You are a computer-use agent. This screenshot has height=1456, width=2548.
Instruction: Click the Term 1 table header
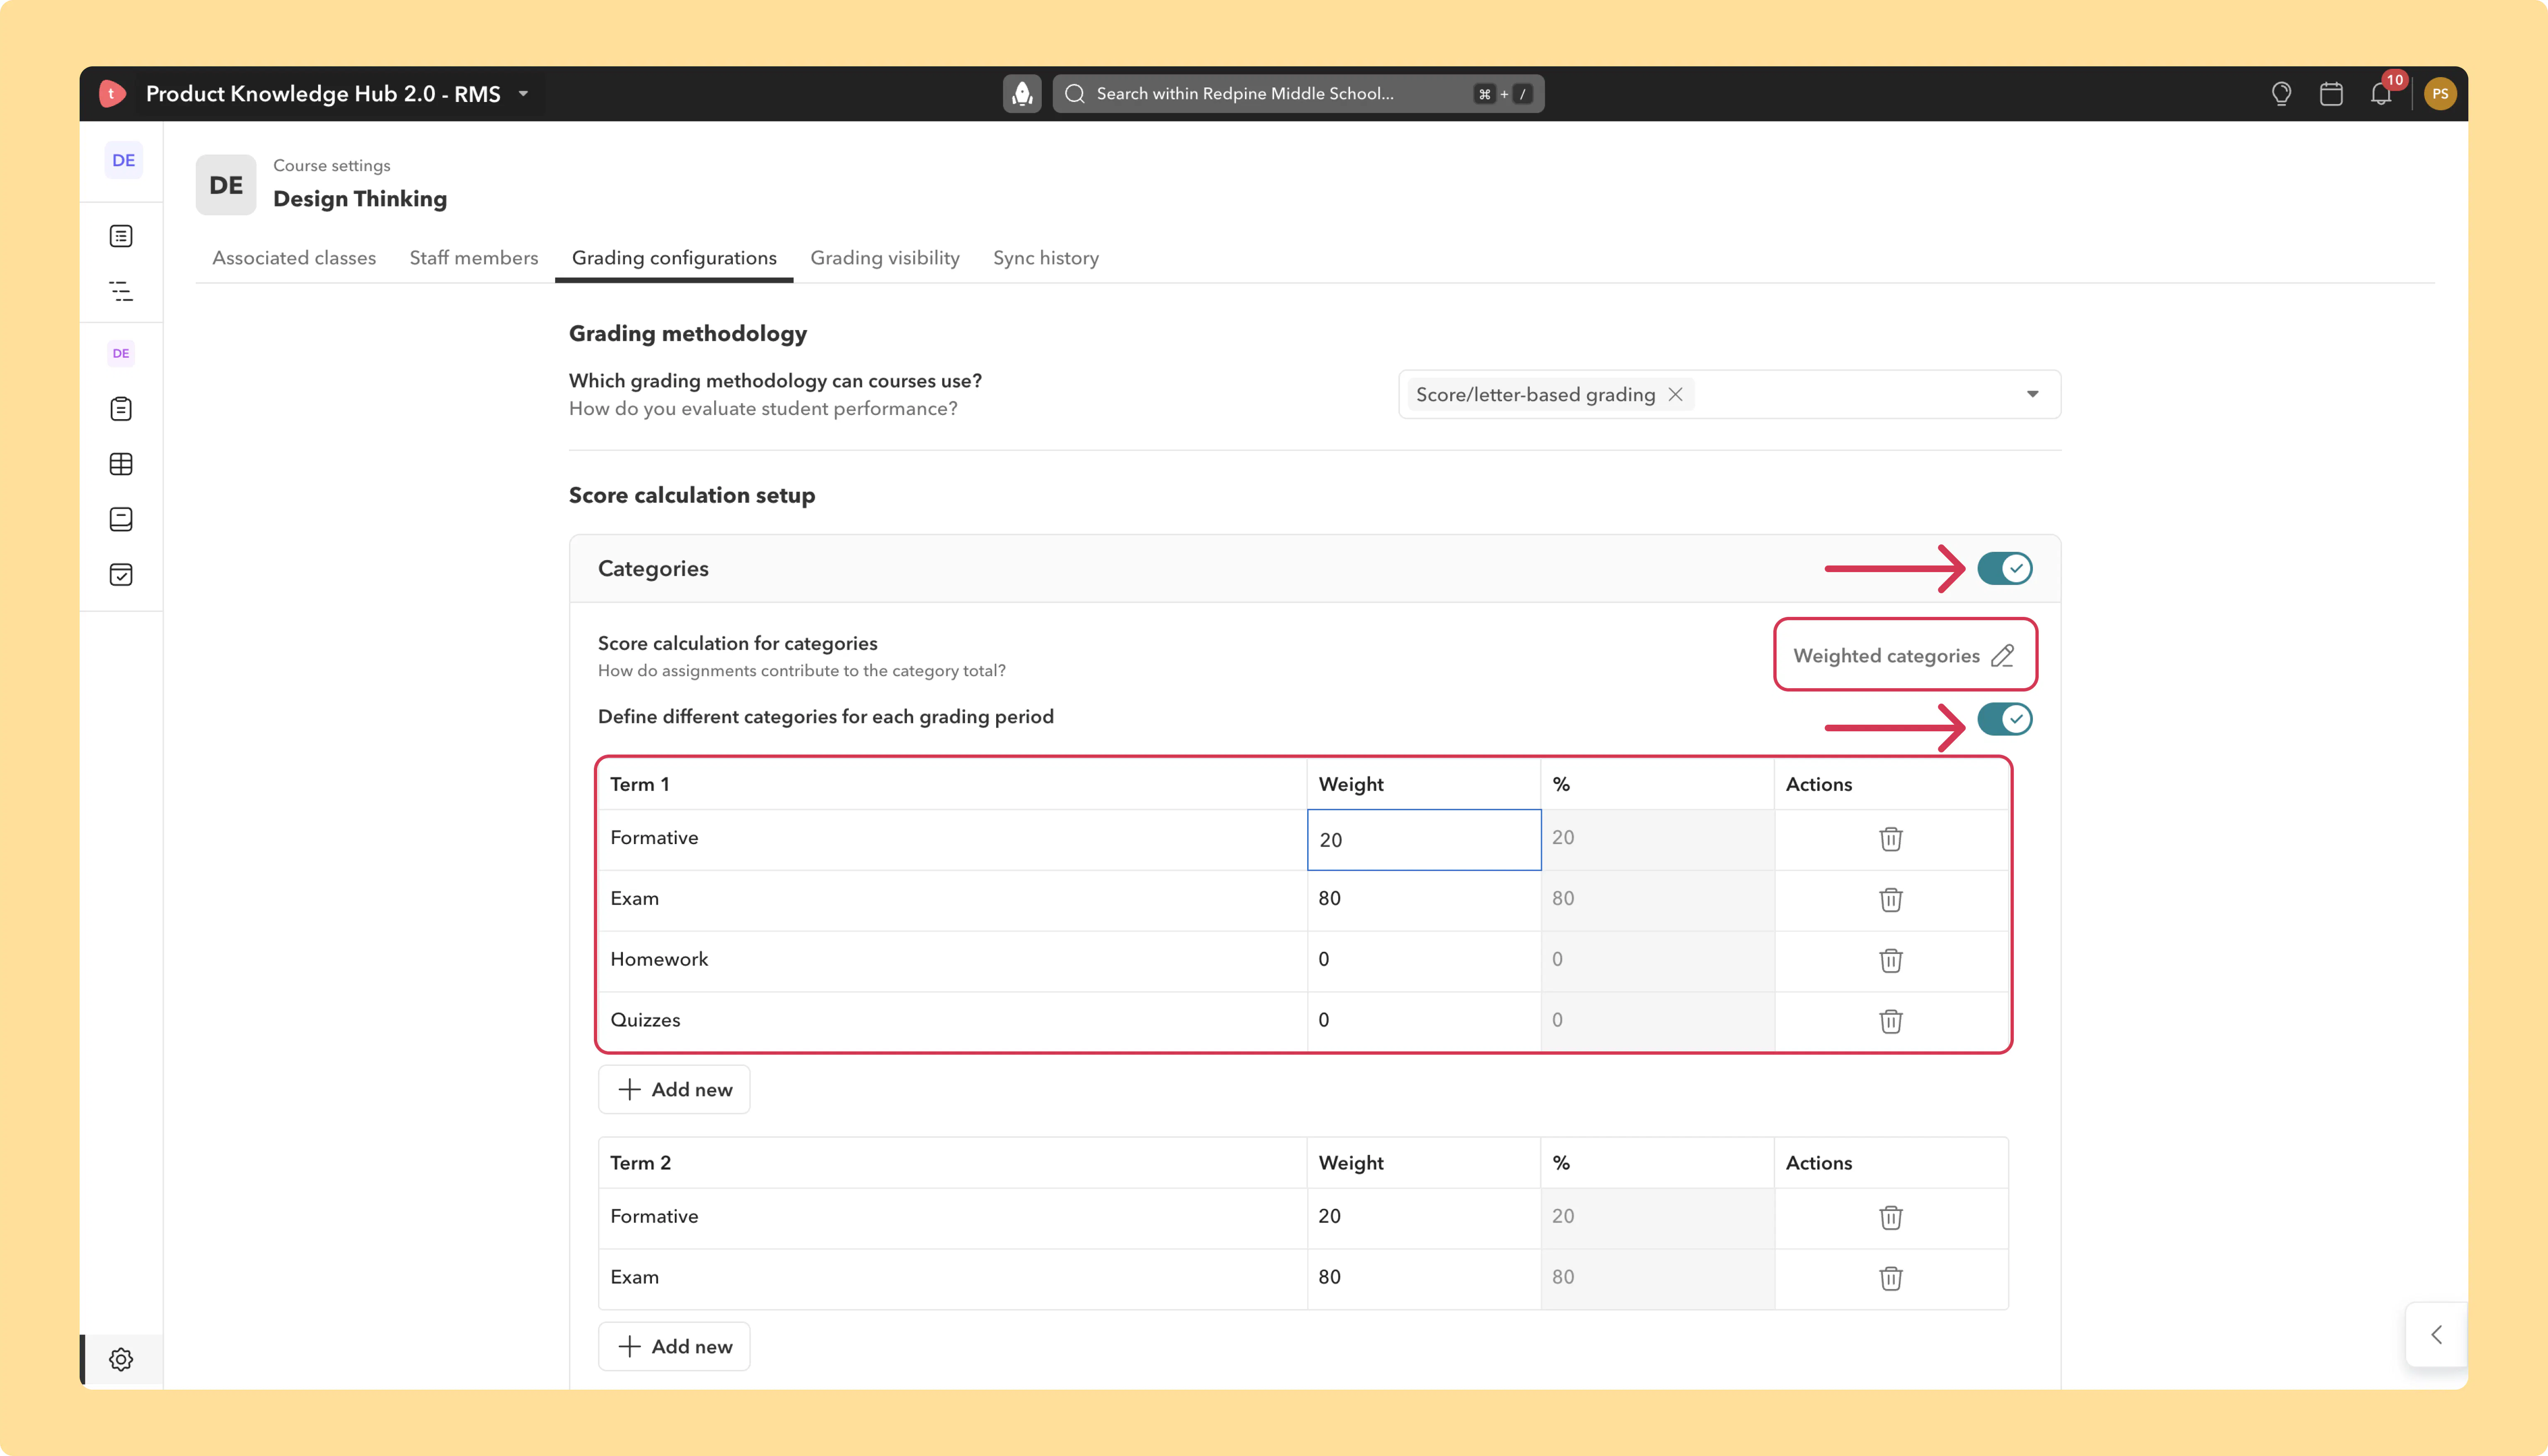640,785
